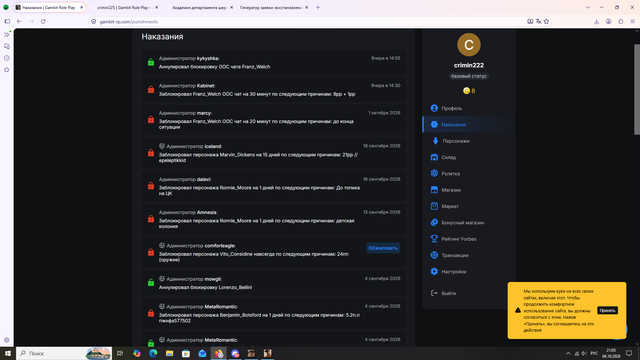Open the Магазин page
The width and height of the screenshot is (640, 360).
445,190
